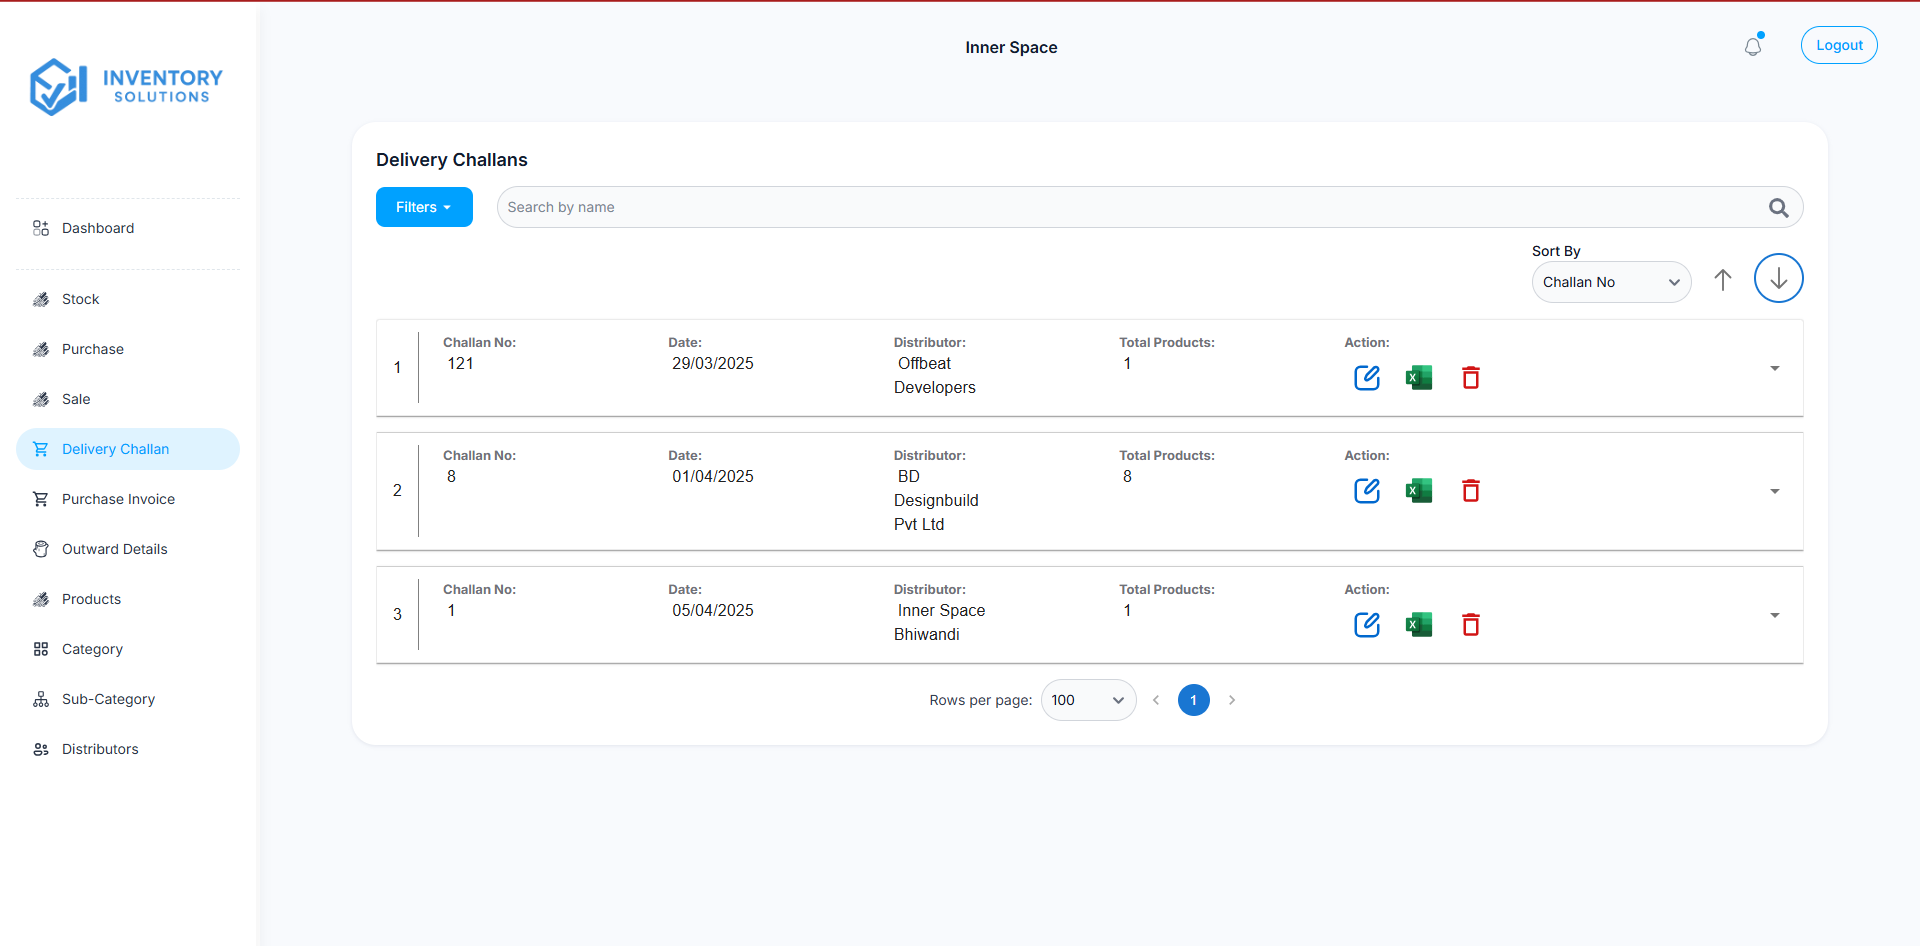Screen dimensions: 1920x946
Task: Click the Distributors people icon
Action: (x=41, y=749)
